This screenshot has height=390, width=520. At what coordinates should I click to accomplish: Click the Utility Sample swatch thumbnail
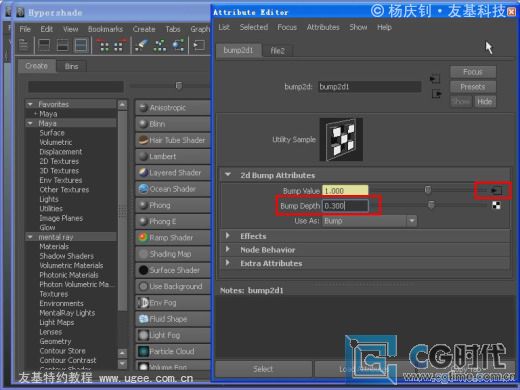click(x=341, y=139)
